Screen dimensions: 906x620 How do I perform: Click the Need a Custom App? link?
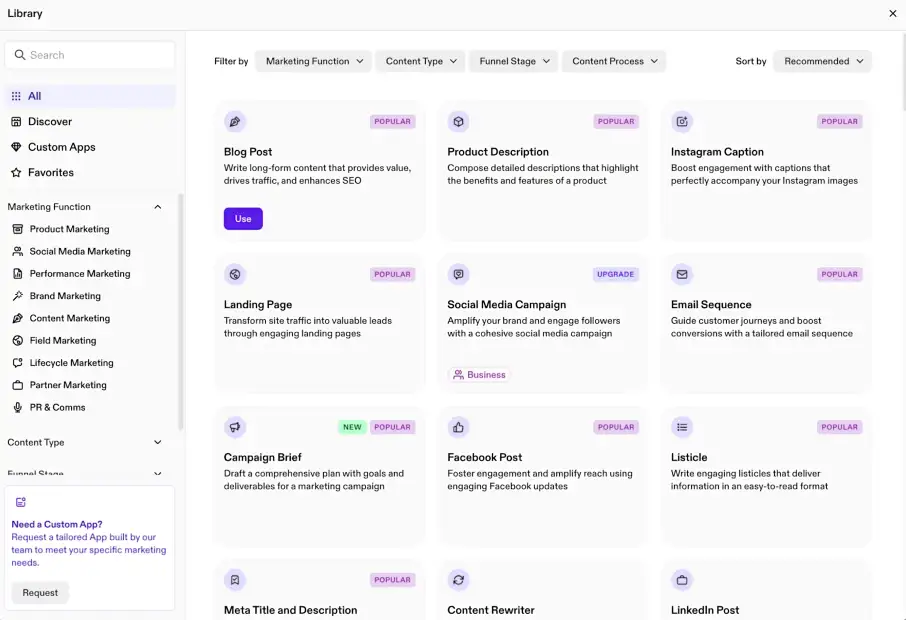(57, 524)
